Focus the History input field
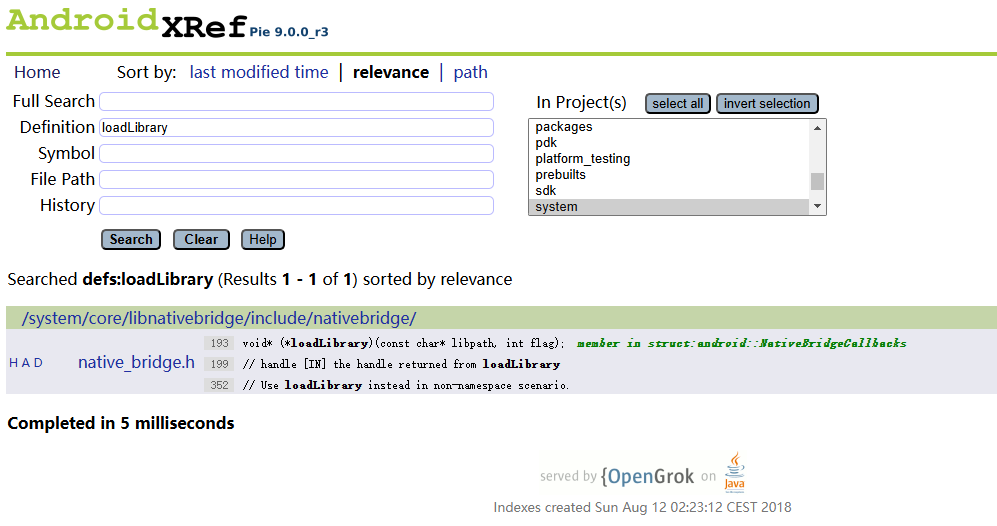 (296, 206)
